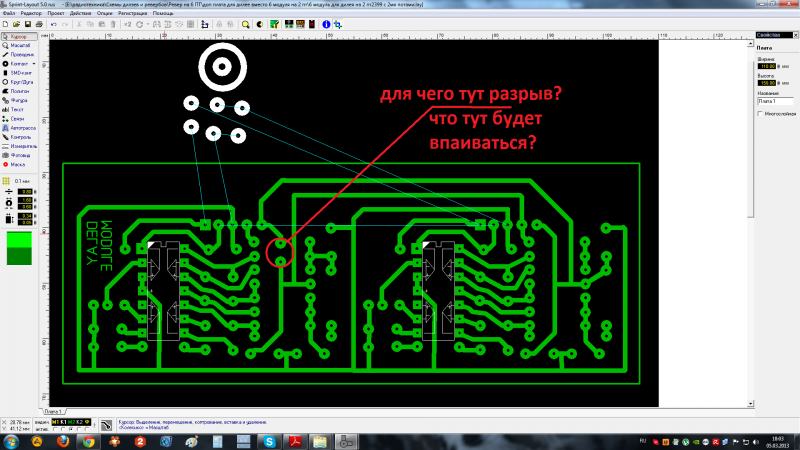800x450 pixels.
Task: Open Google Chrome from the taskbar
Action: point(89,442)
